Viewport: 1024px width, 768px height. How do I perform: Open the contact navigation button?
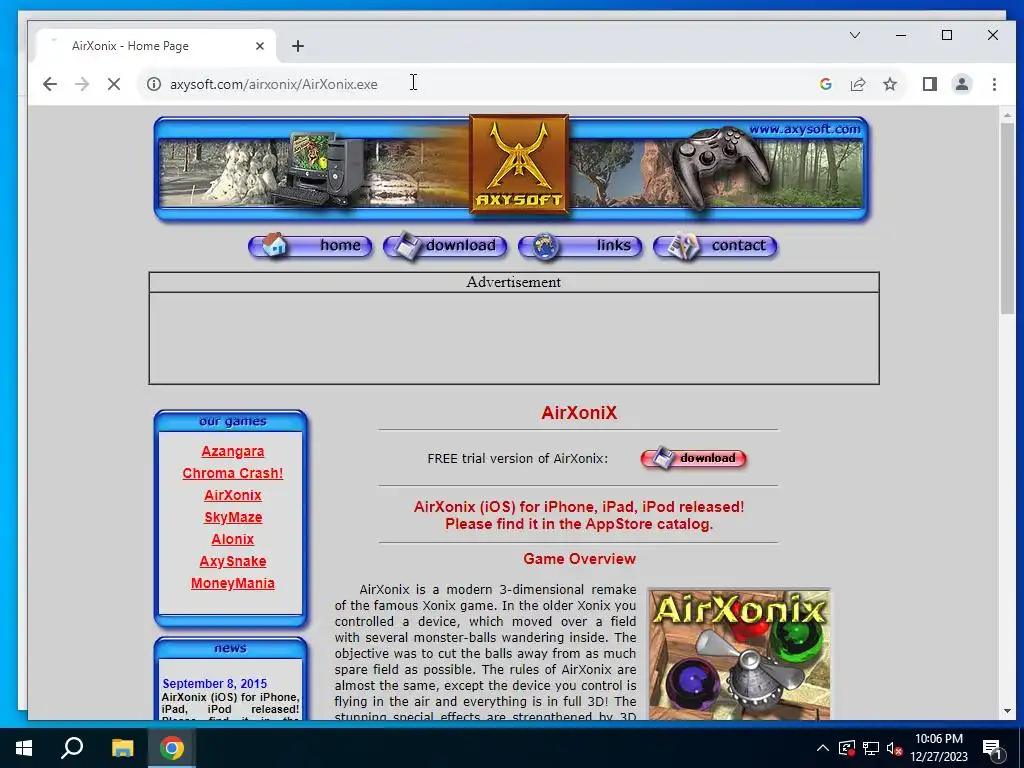click(x=715, y=246)
